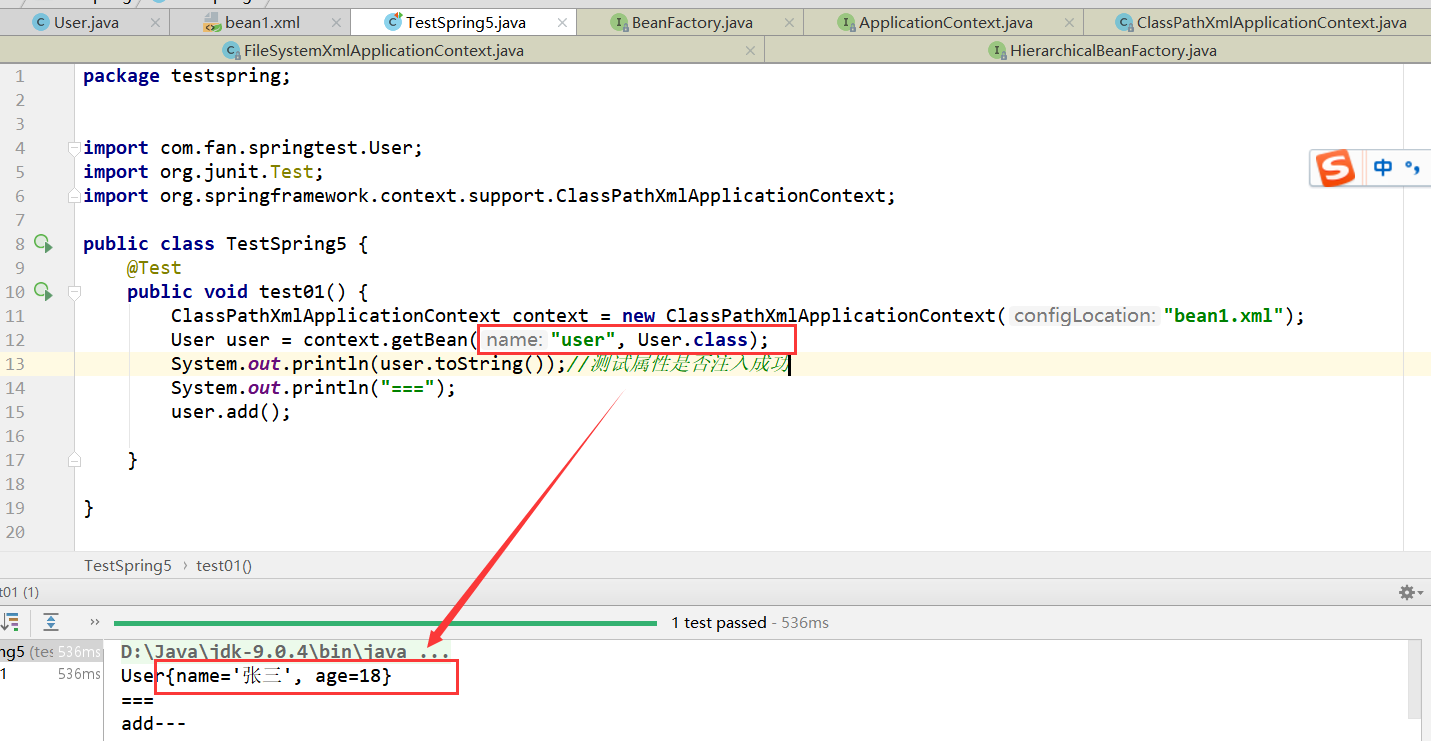Switch to the bean1.xml tab
The width and height of the screenshot is (1431, 741).
click(260, 22)
